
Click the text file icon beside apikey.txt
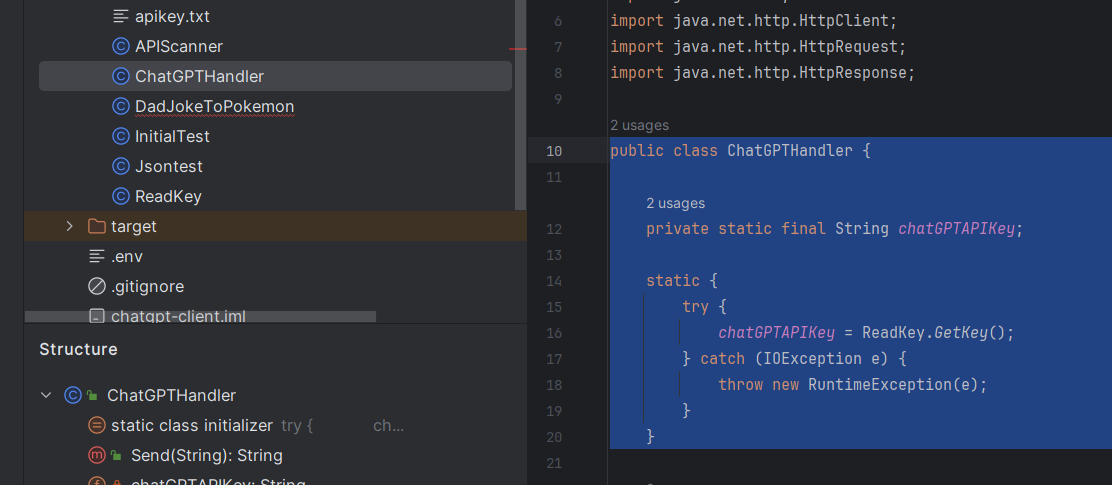(121, 16)
